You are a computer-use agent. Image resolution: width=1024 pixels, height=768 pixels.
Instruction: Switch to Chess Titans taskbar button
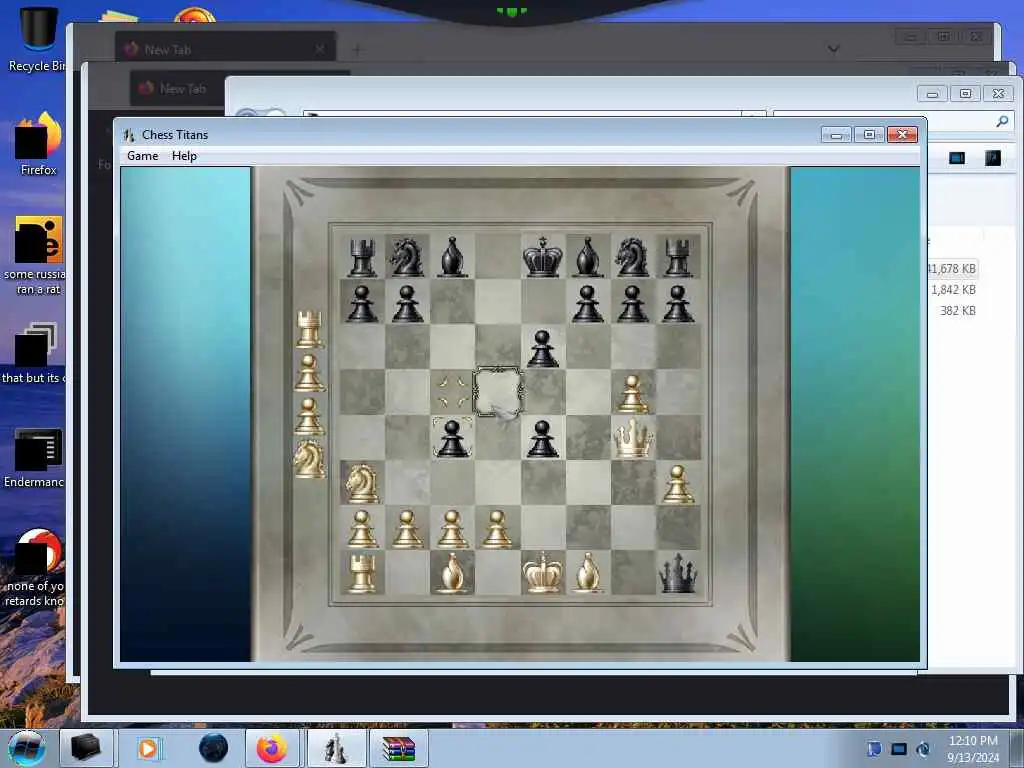tap(336, 748)
